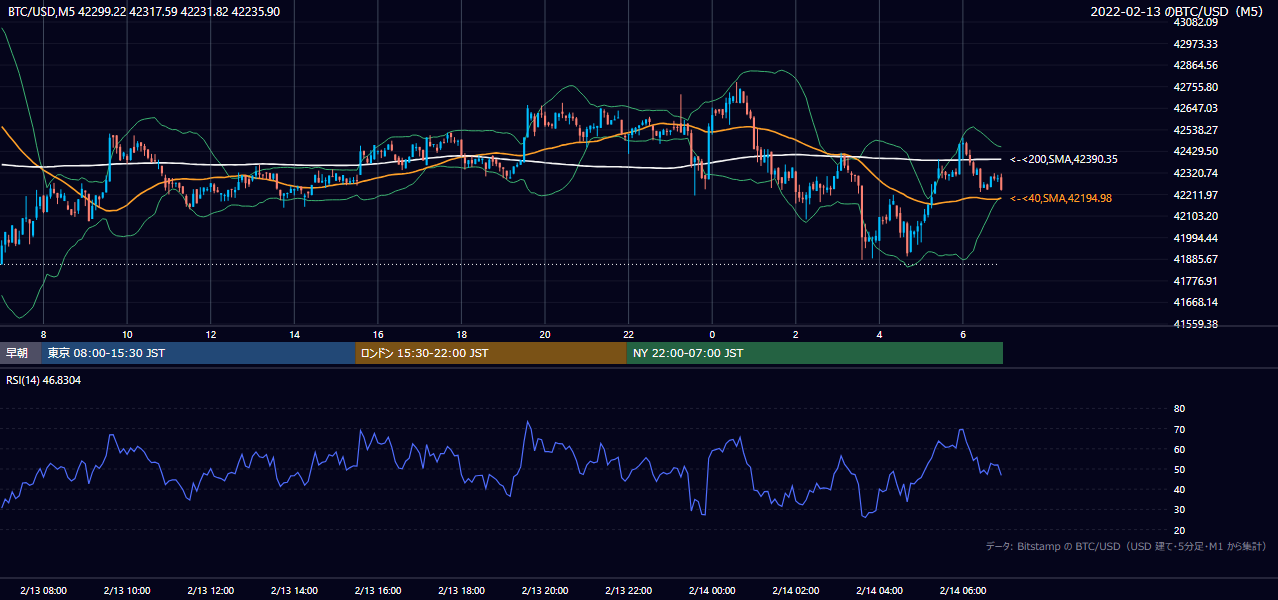Click the bottom date label 2/13 14:00

294,591
